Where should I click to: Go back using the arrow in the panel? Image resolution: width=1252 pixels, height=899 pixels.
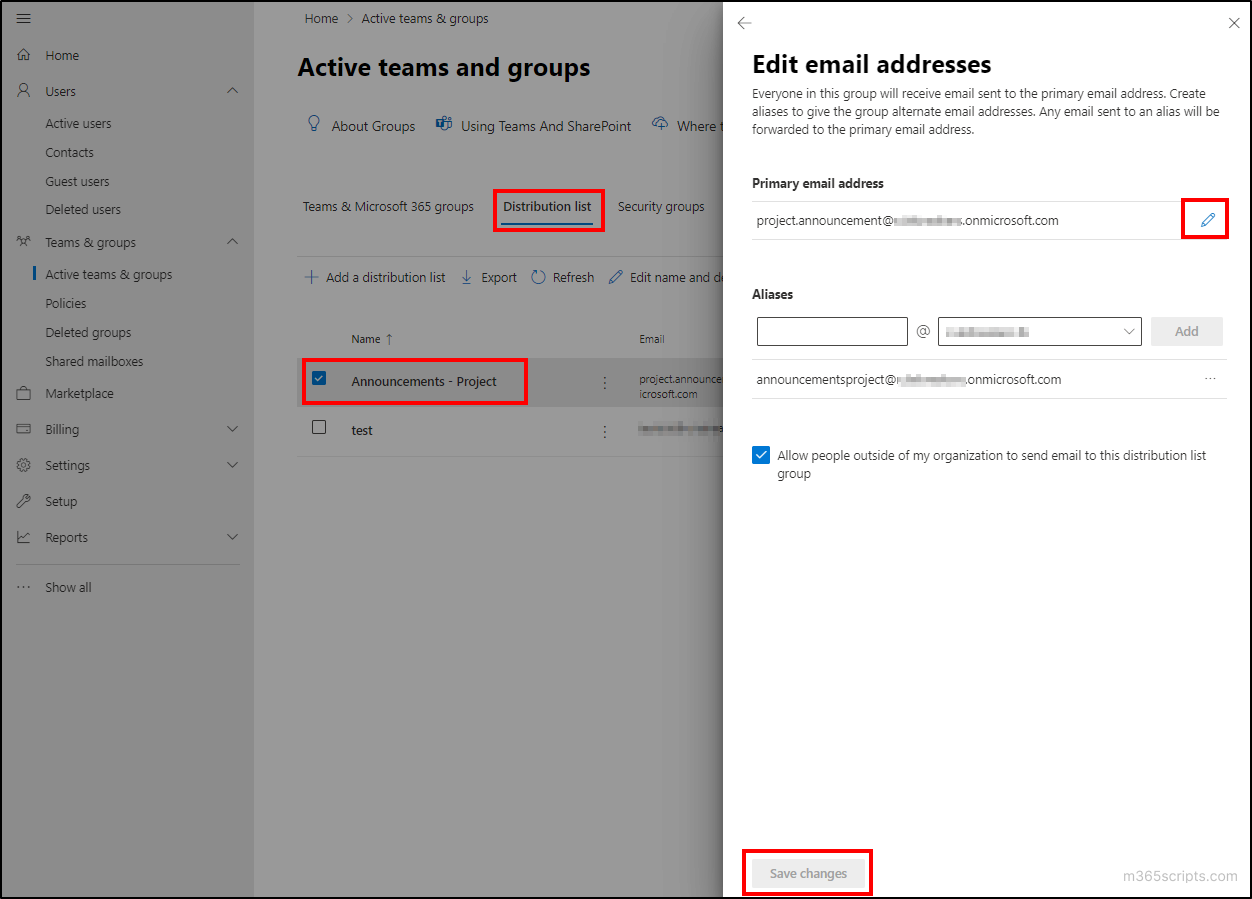coord(743,22)
